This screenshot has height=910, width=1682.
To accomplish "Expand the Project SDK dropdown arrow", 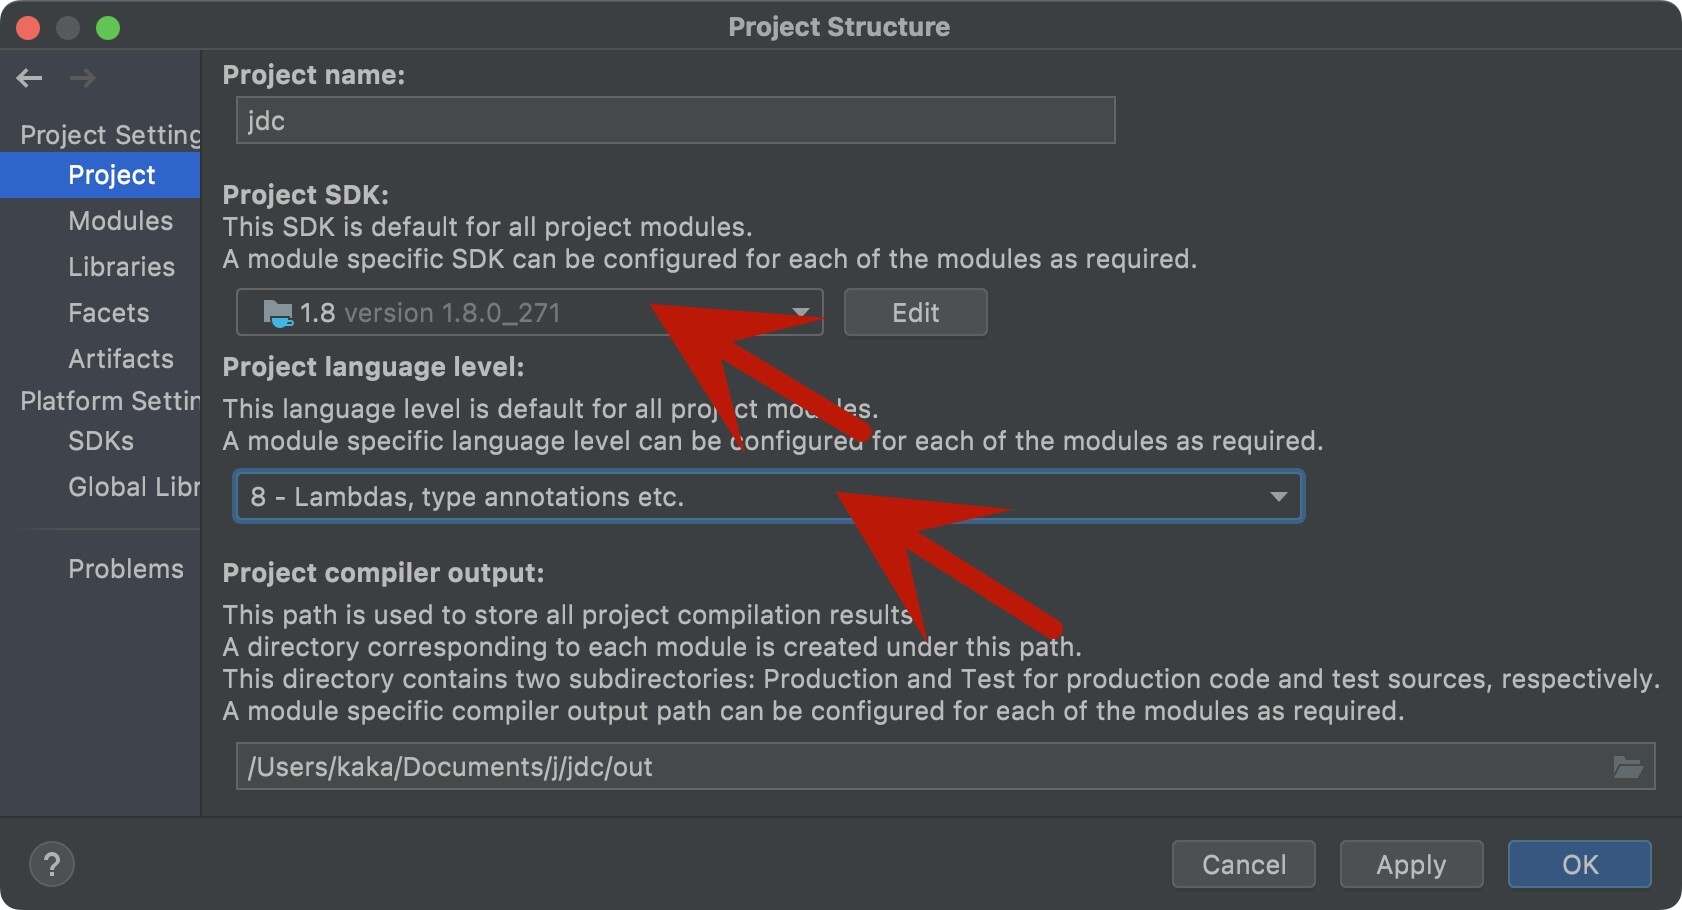I will (x=801, y=313).
